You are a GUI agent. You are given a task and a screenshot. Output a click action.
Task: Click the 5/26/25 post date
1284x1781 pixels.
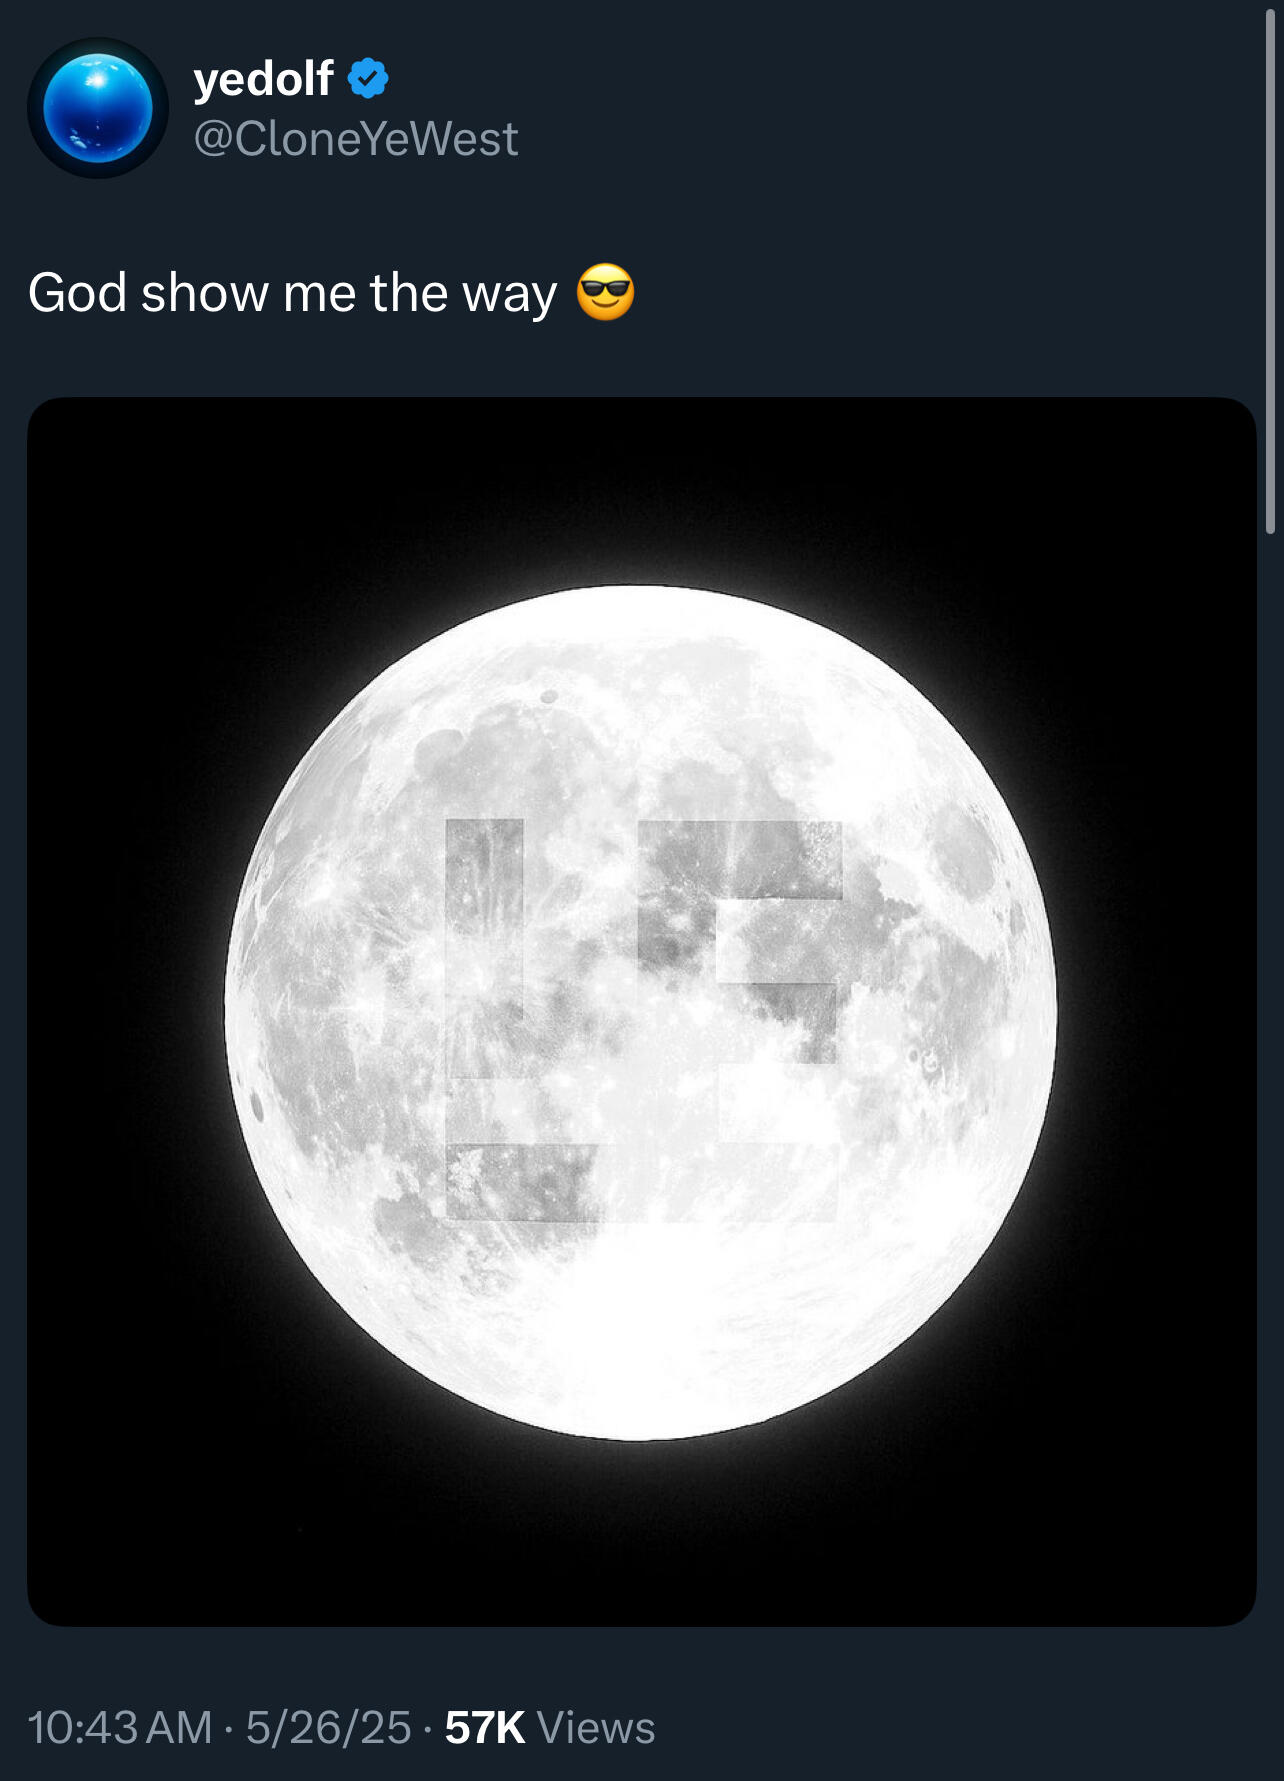pos(328,1728)
